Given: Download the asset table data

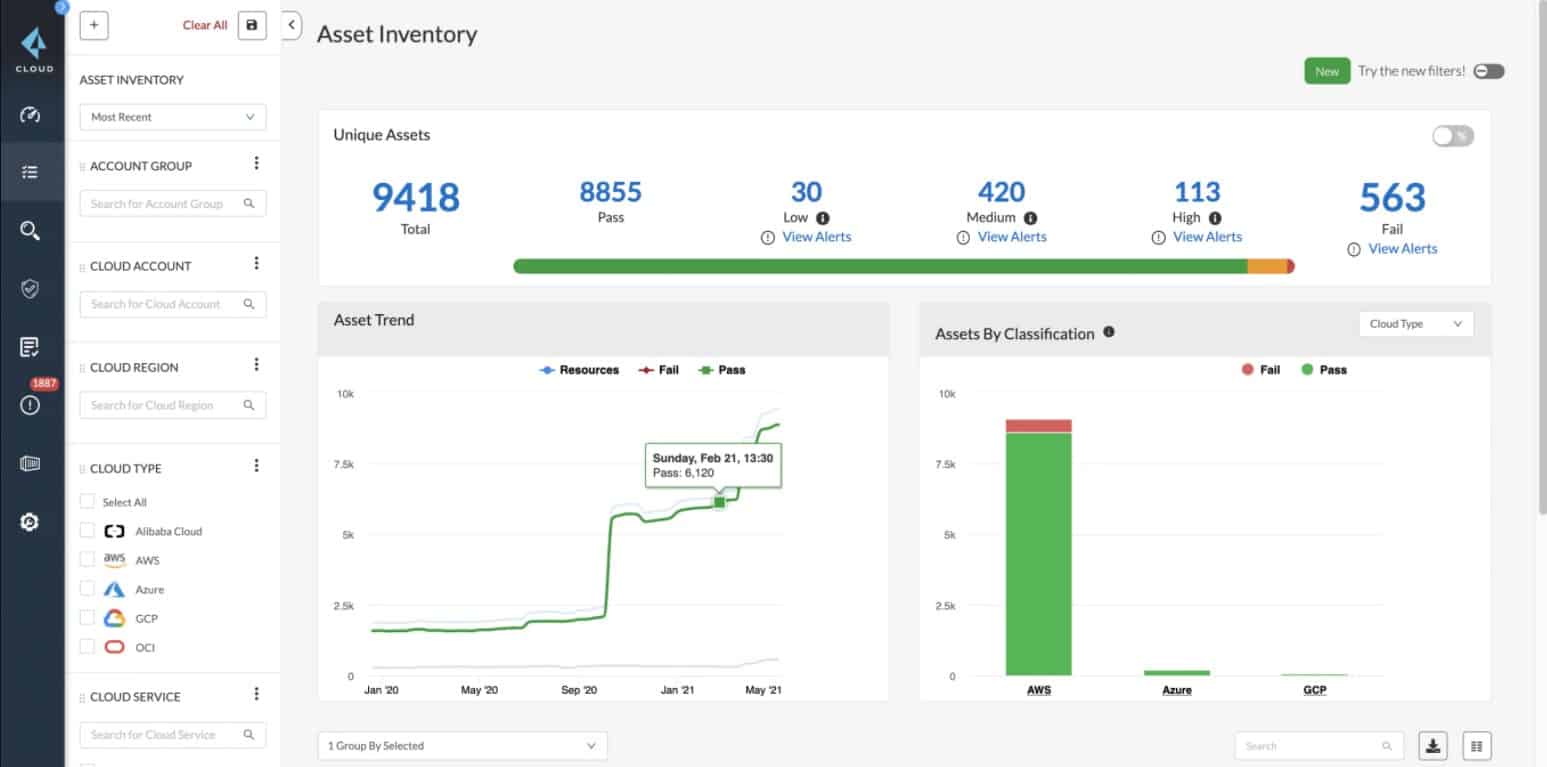Looking at the screenshot, I should click(1433, 745).
